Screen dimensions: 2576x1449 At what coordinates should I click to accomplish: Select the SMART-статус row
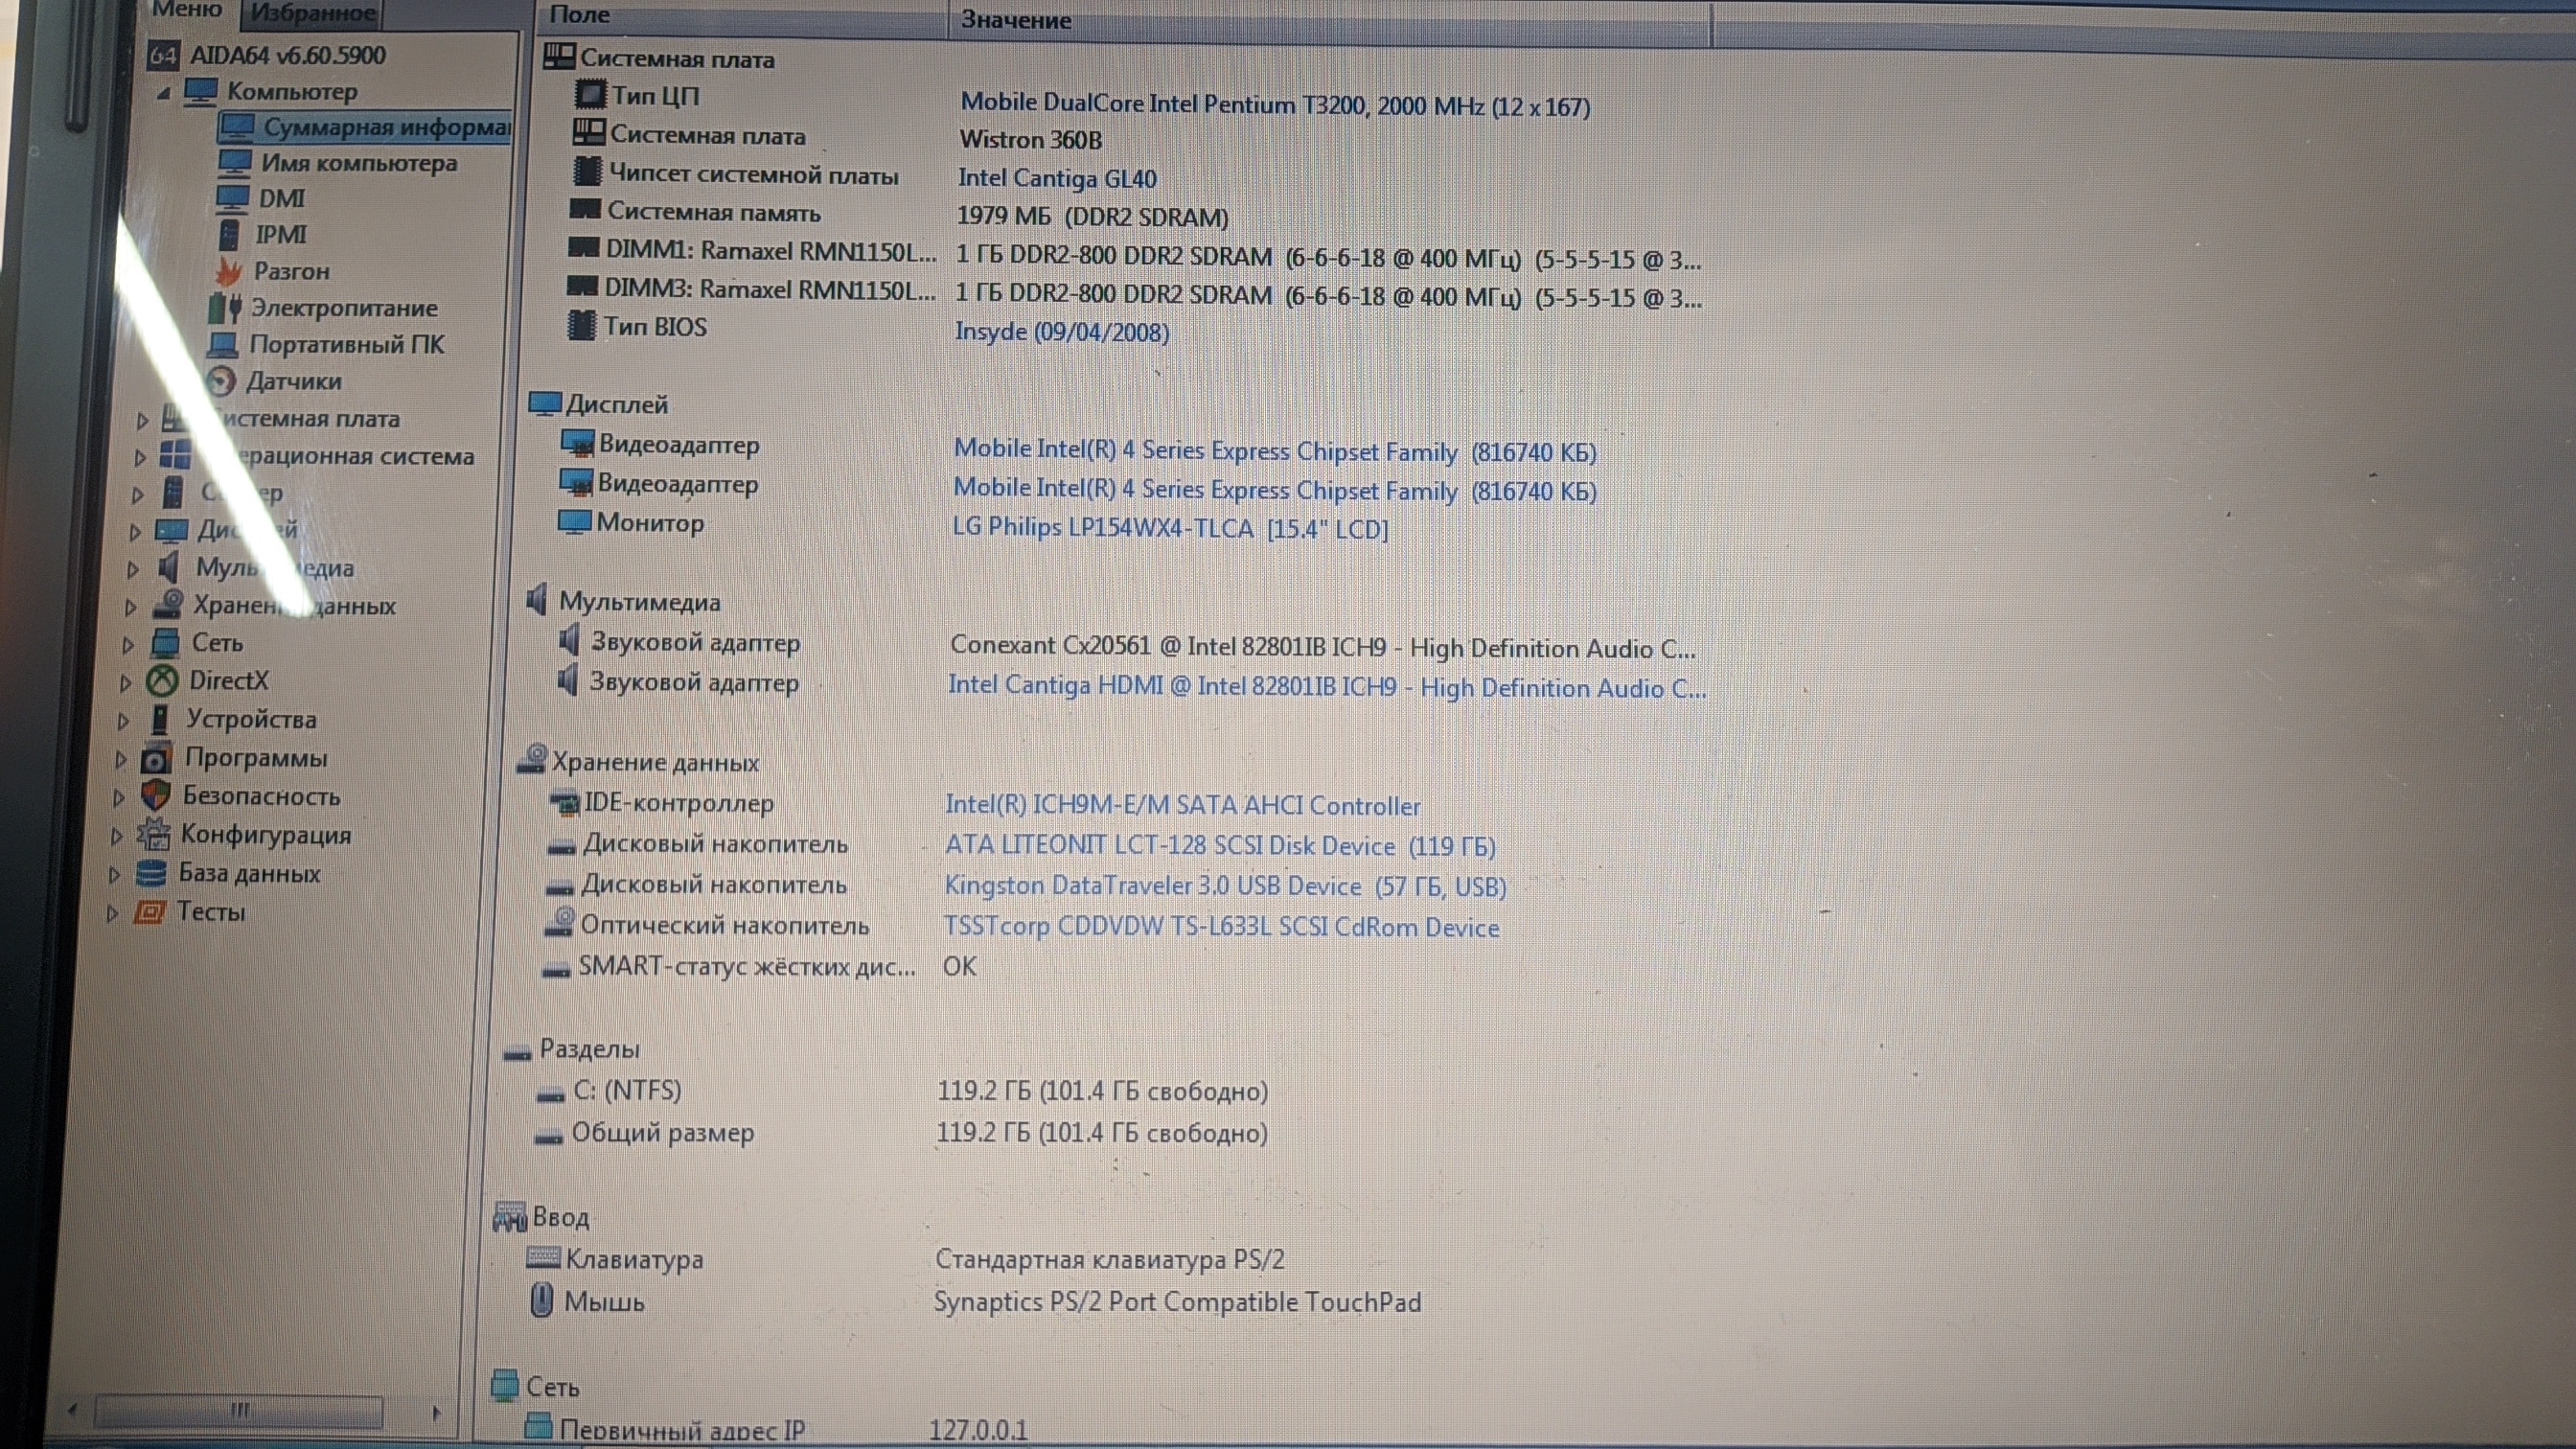click(x=758, y=966)
